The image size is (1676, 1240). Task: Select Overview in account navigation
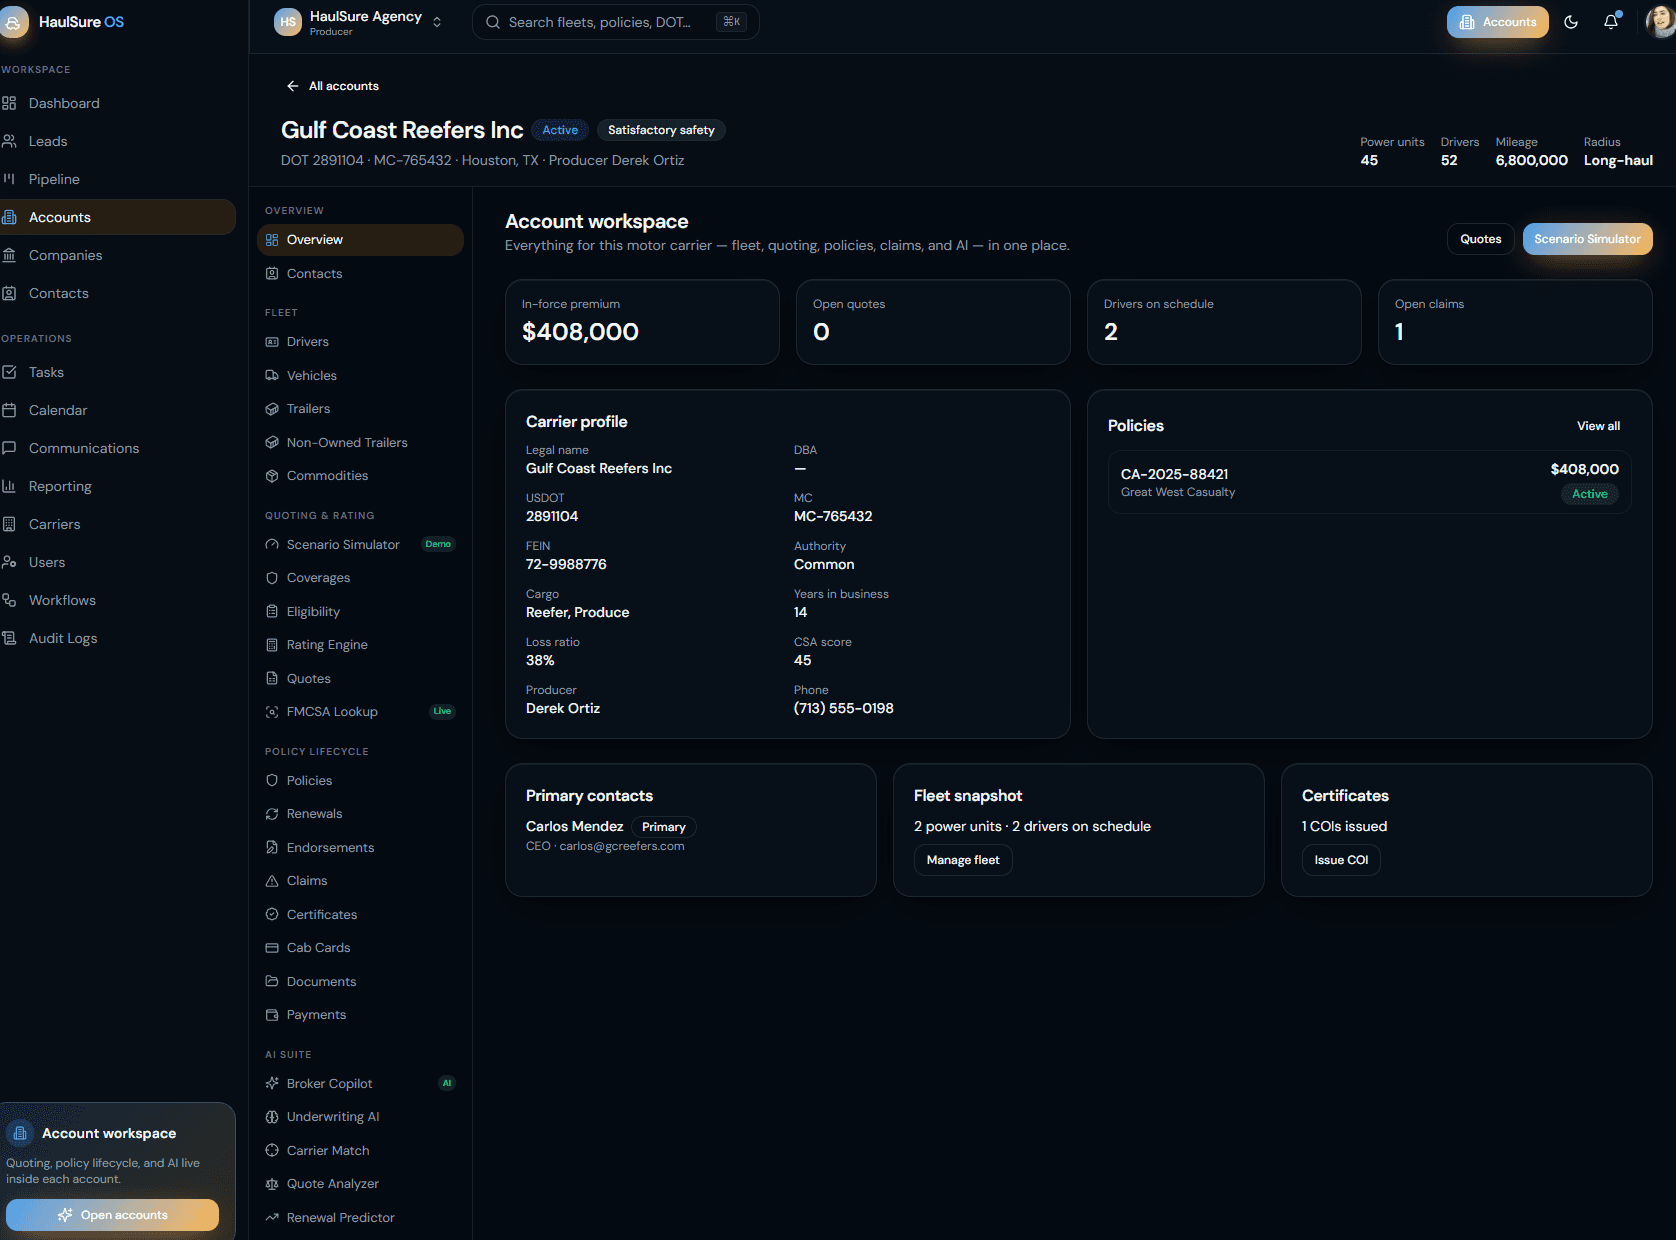point(360,240)
